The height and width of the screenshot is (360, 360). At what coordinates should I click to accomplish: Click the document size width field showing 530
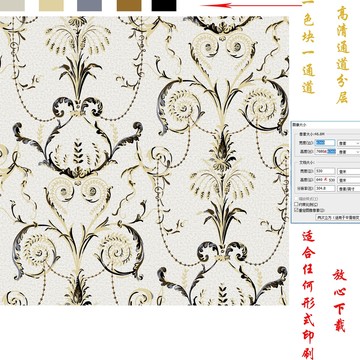tap(325, 171)
